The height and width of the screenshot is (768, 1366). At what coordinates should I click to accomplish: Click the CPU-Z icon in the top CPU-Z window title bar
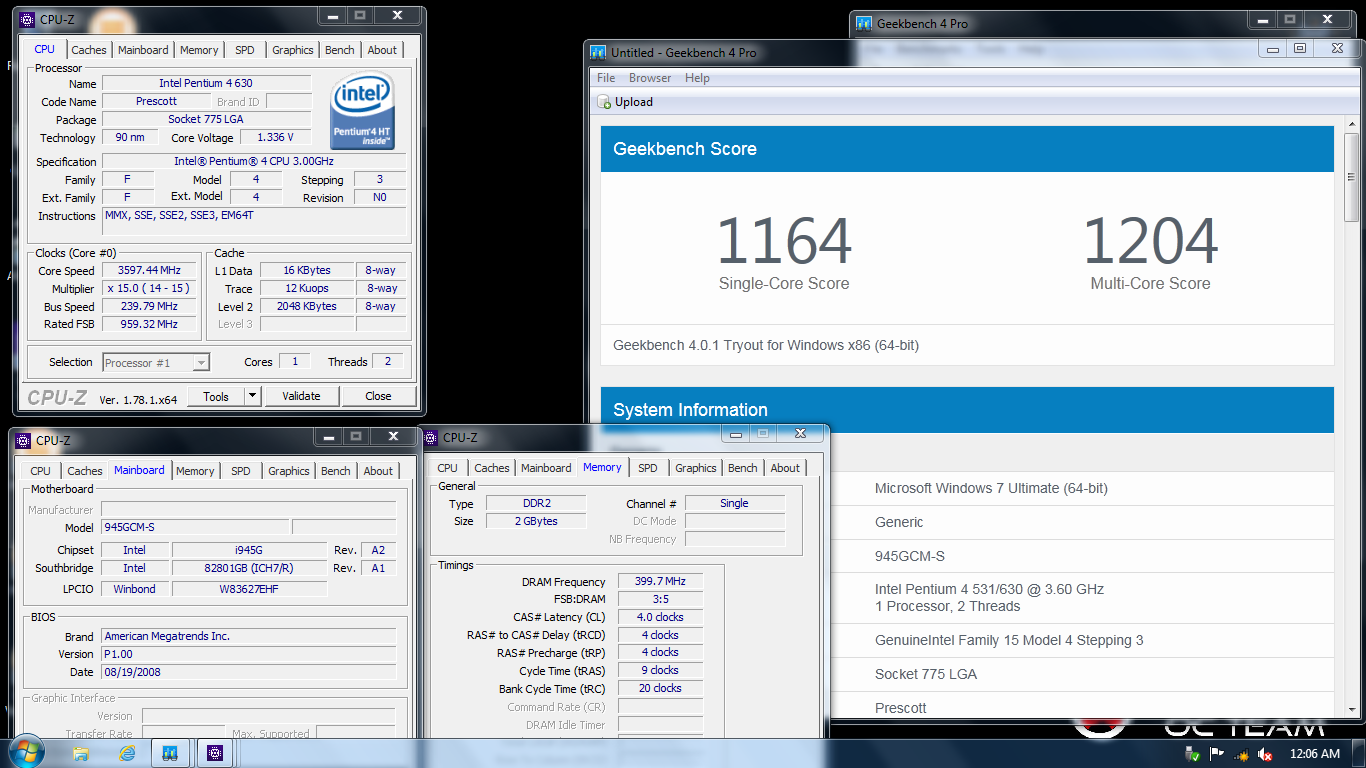(26, 19)
